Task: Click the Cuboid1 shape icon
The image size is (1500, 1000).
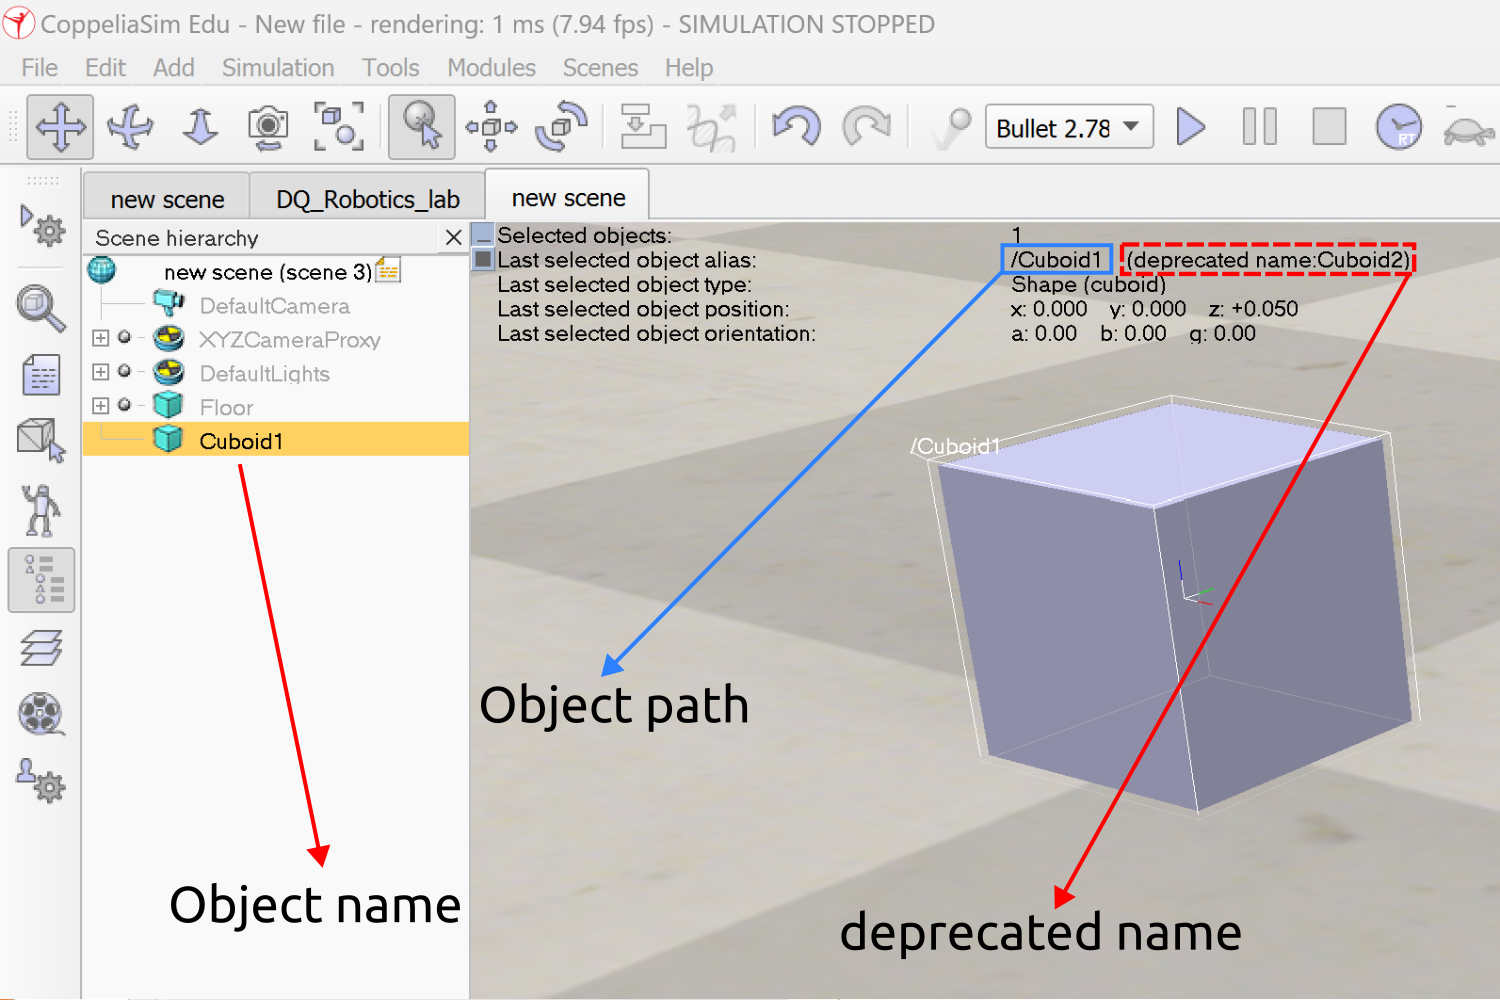Action: pos(168,439)
